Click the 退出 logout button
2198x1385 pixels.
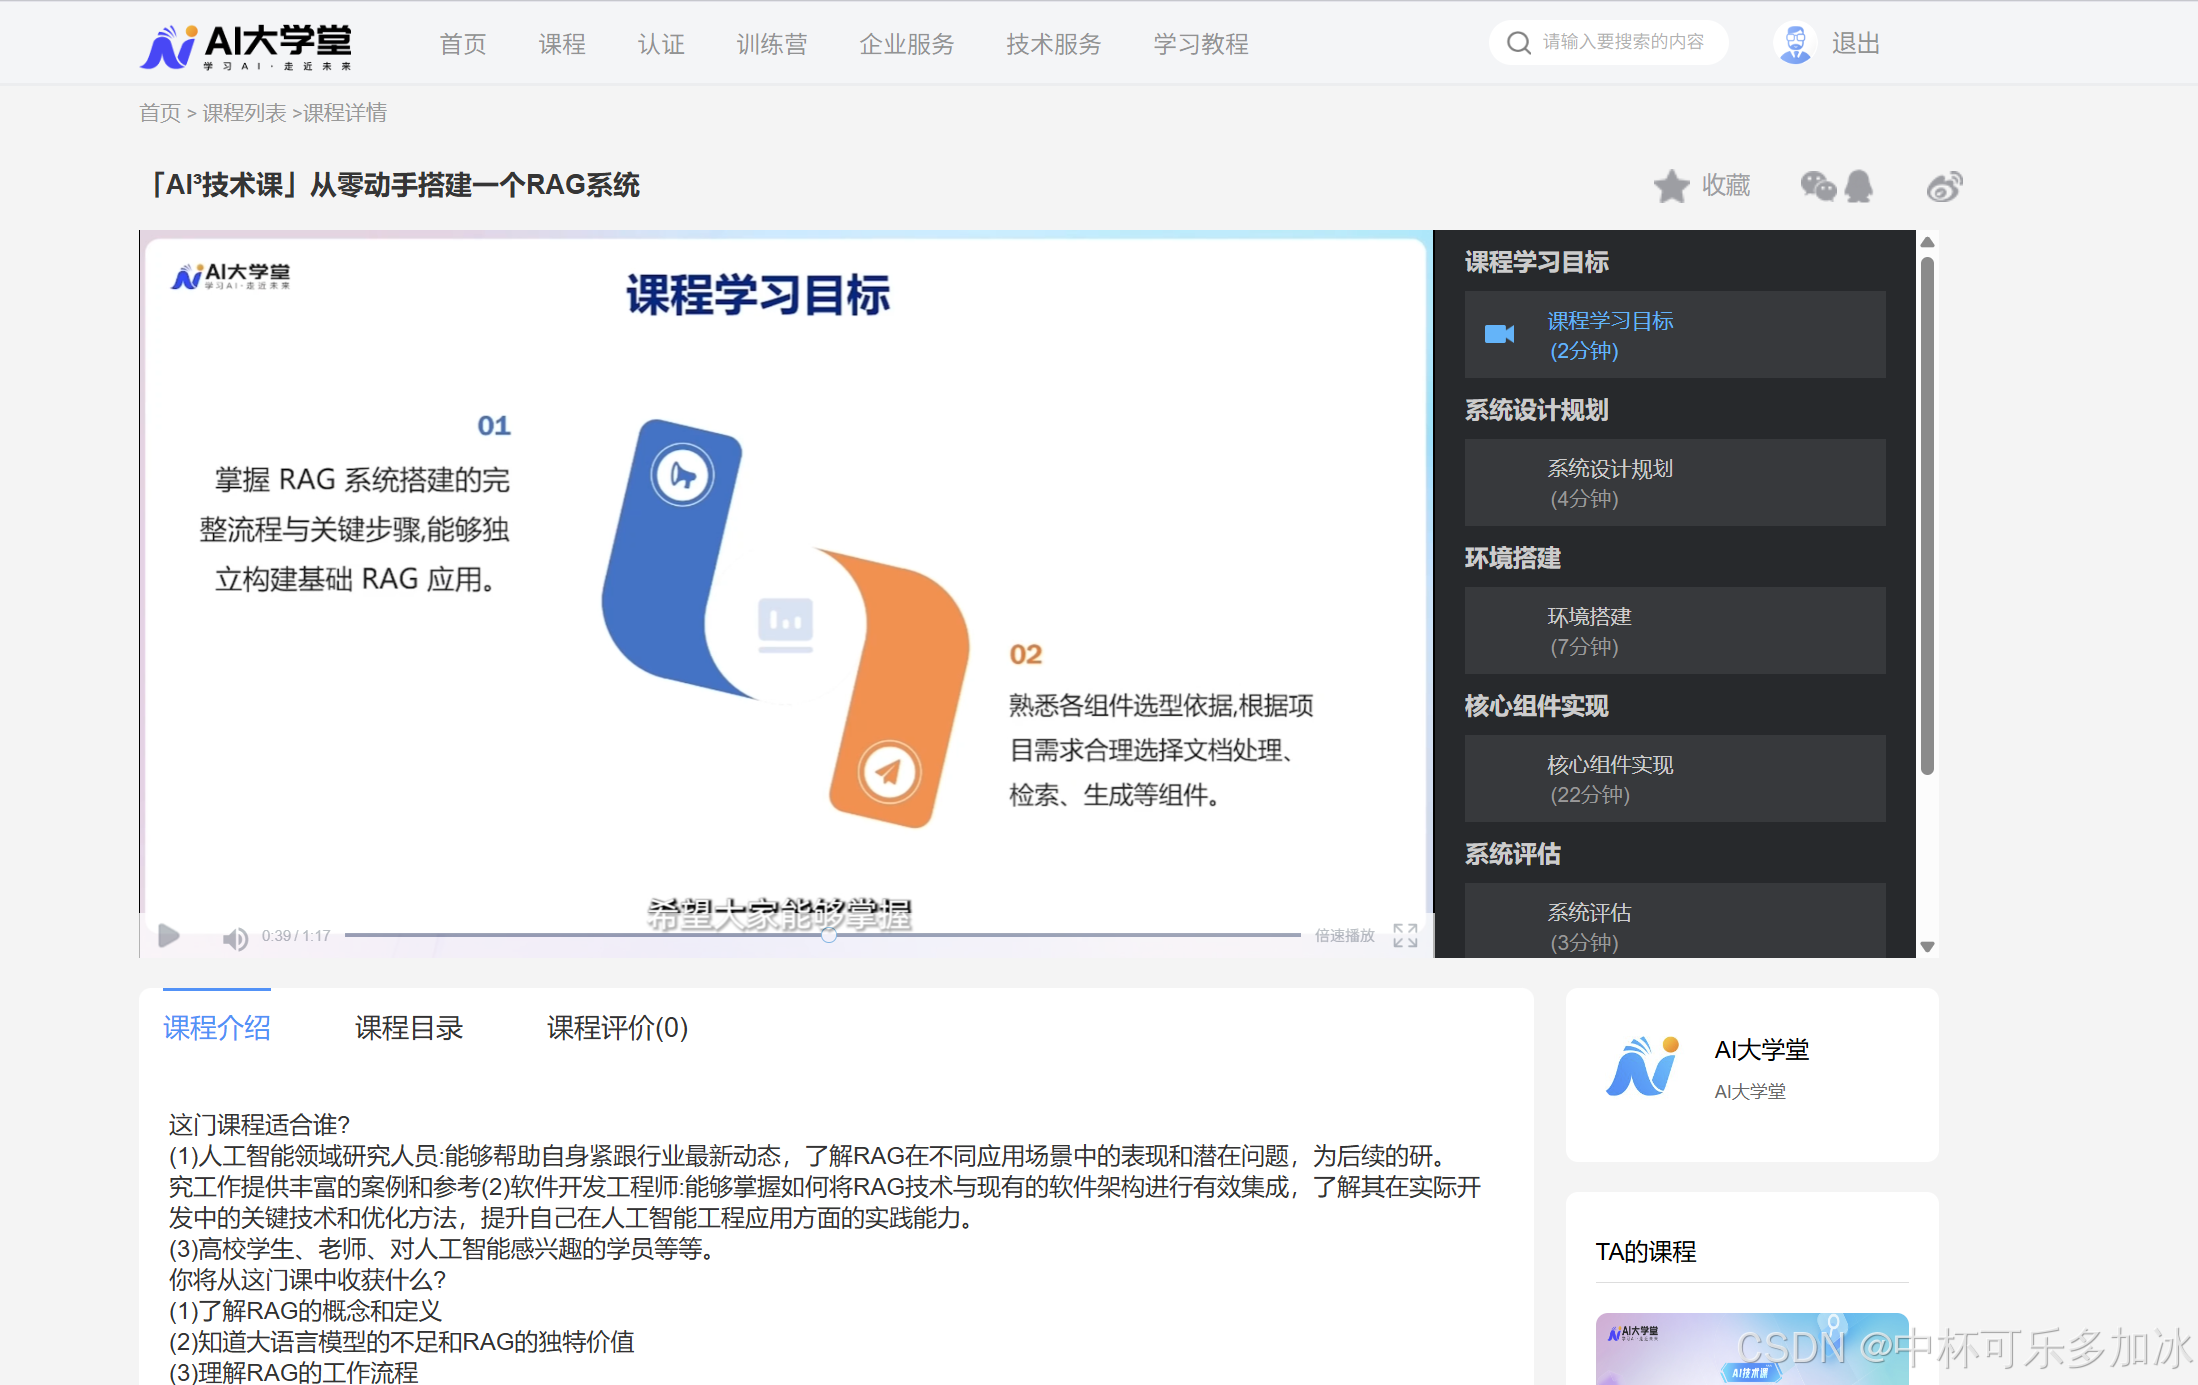tap(1856, 42)
